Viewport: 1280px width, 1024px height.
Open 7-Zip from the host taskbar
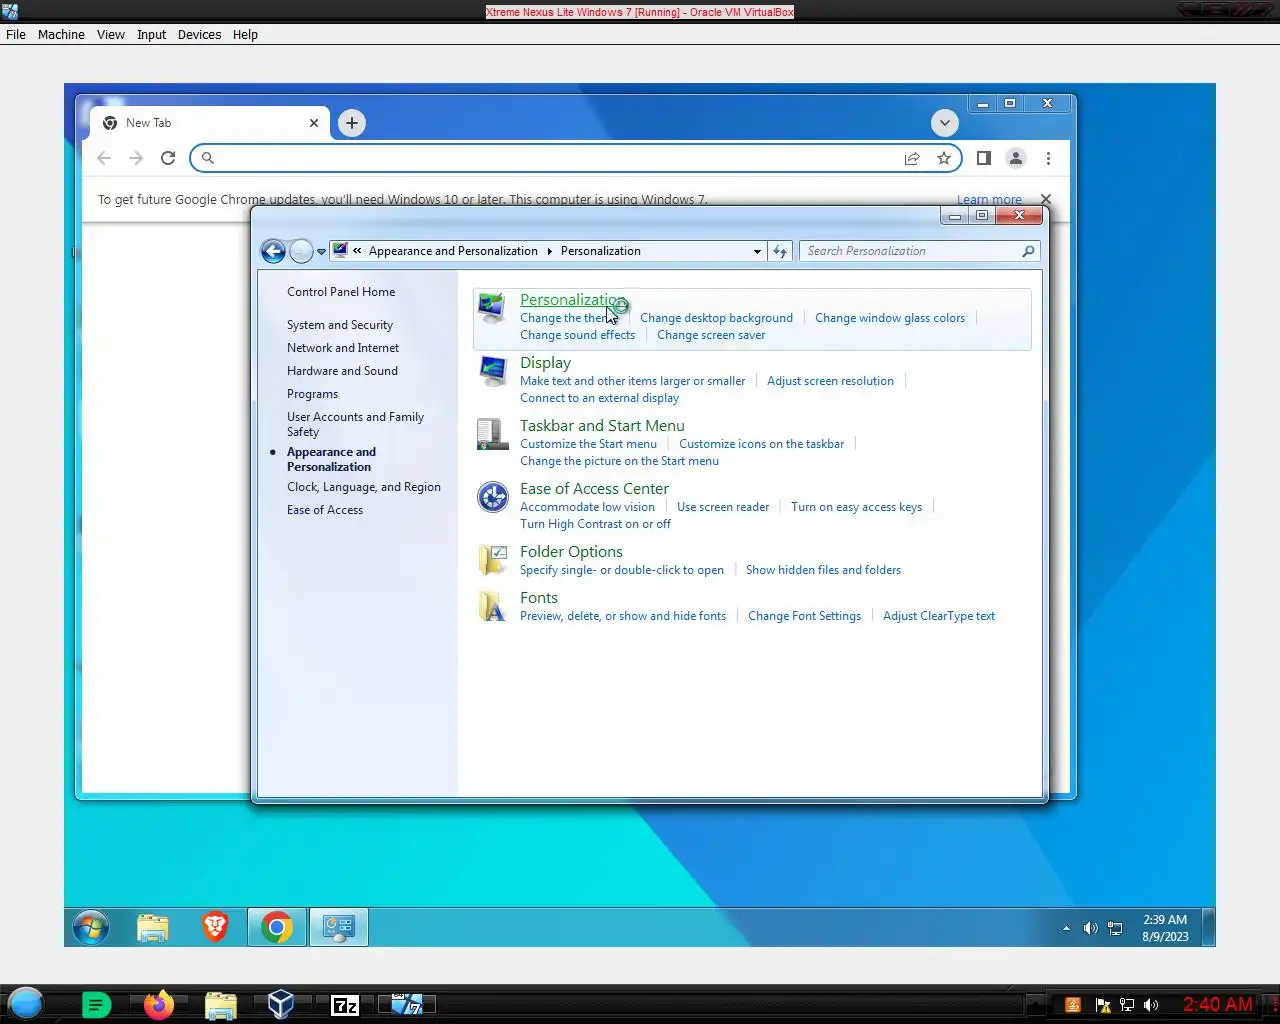coord(345,1005)
